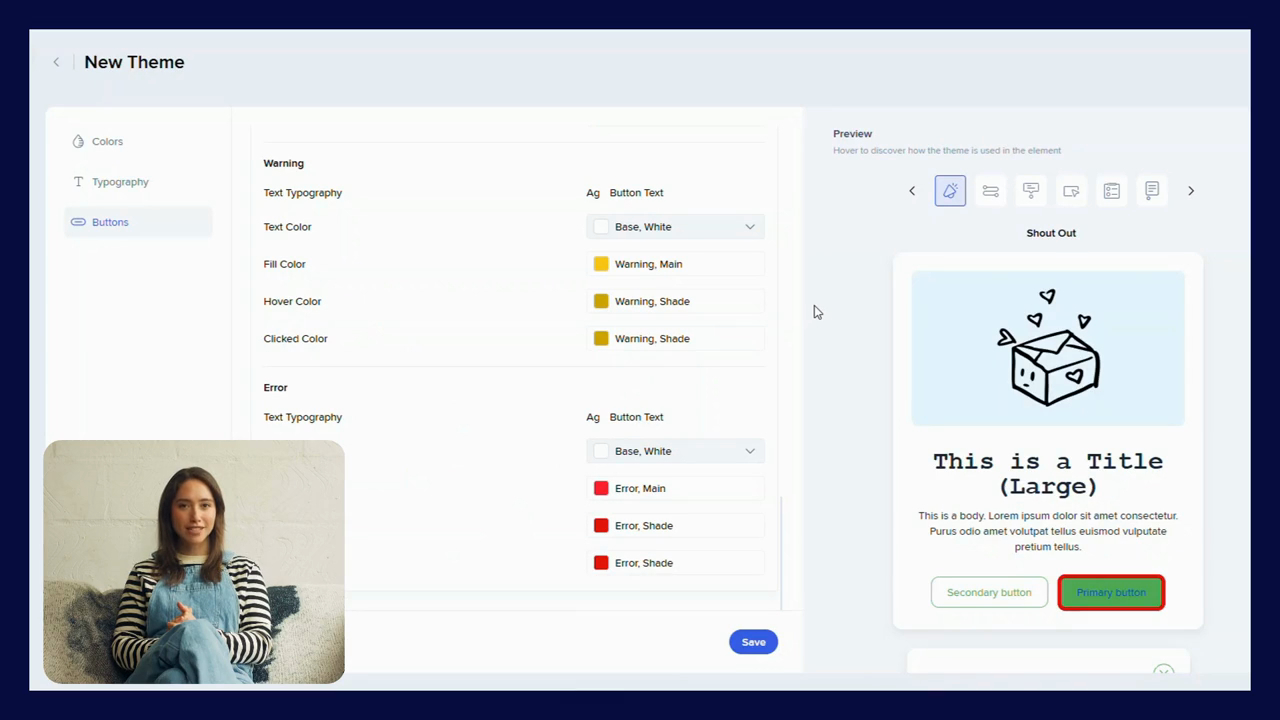Click the blue Save button
Viewport: 1280px width, 720px height.
pyautogui.click(x=753, y=642)
